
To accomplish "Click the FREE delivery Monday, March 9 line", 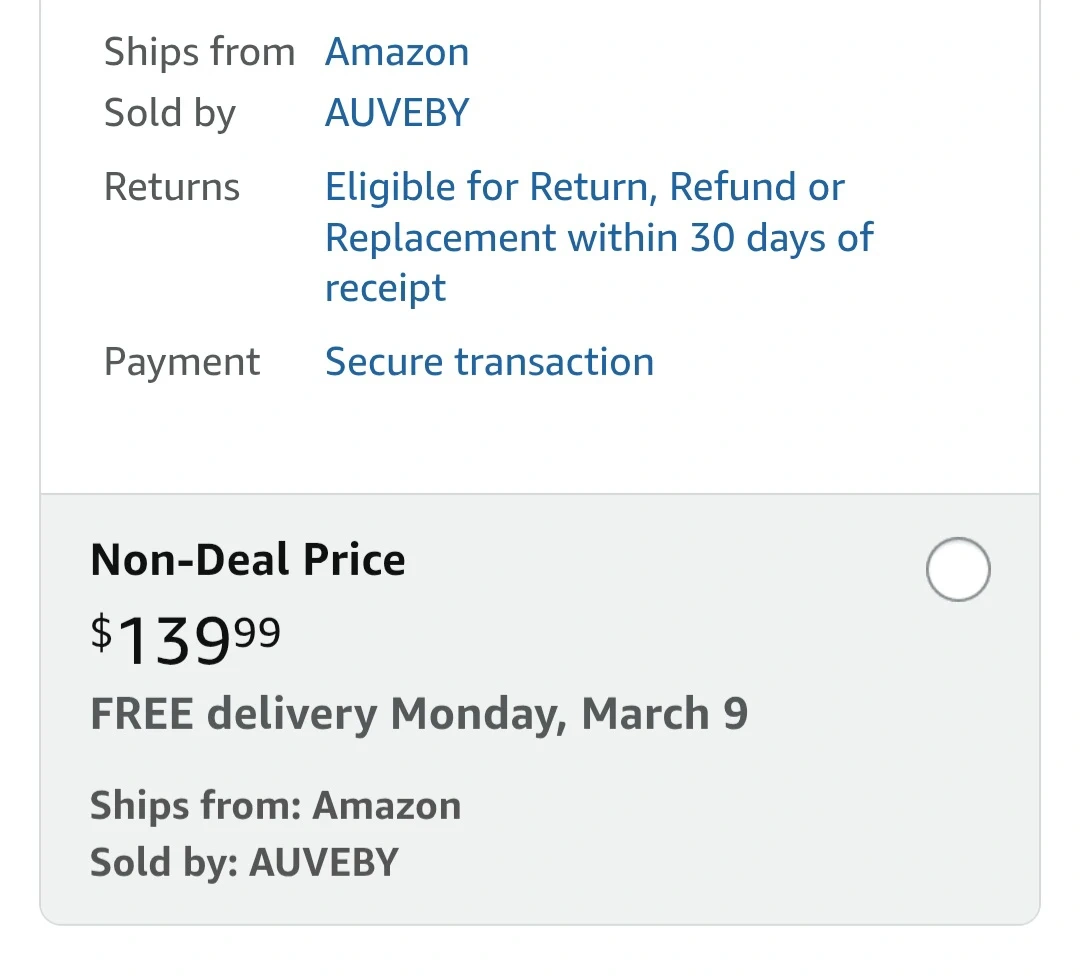I will 419,714.
